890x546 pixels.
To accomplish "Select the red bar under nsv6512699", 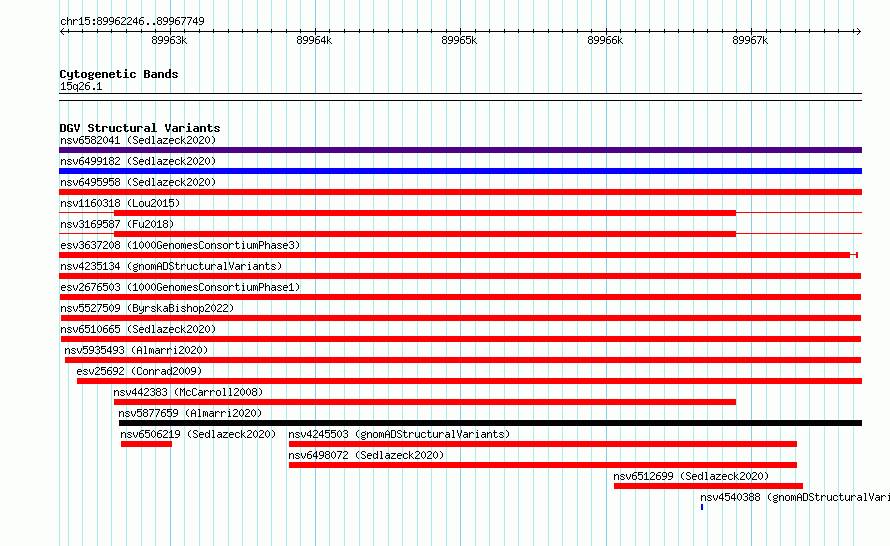I will [708, 486].
